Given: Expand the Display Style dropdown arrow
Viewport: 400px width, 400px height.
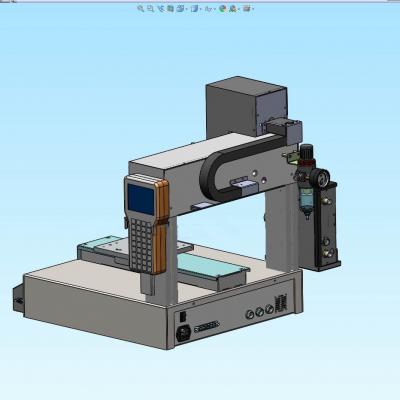Looking at the screenshot, I should 201,9.
